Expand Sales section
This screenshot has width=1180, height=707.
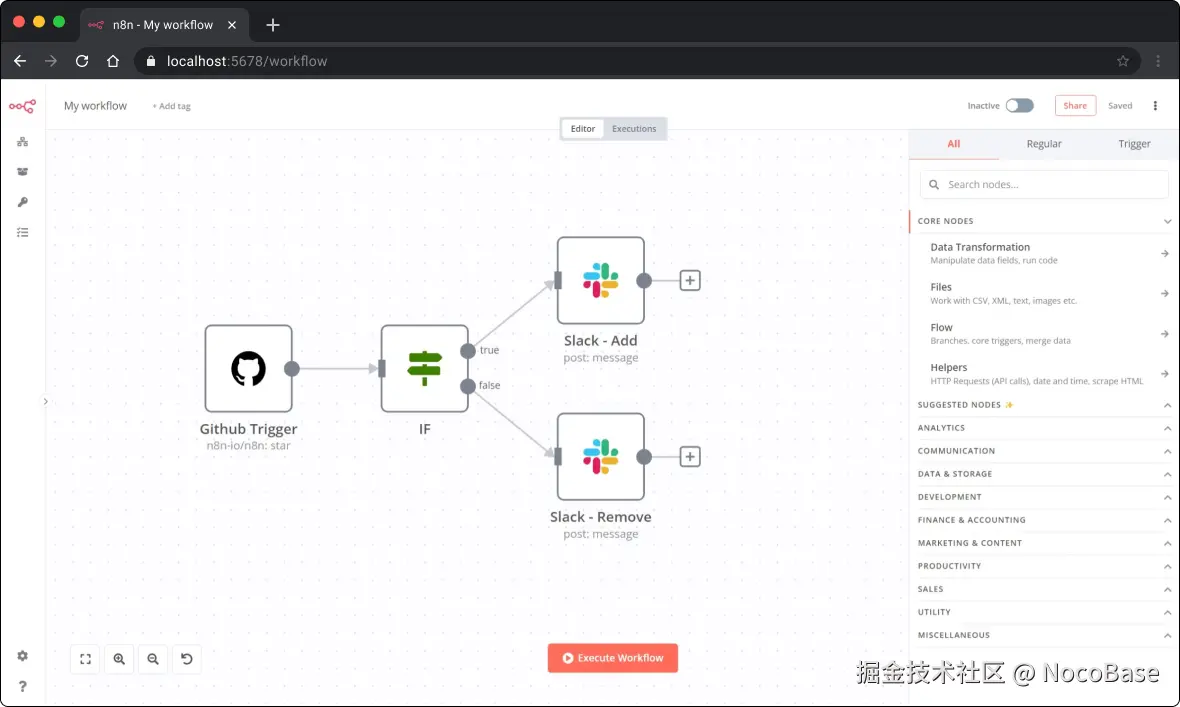(x=1044, y=589)
